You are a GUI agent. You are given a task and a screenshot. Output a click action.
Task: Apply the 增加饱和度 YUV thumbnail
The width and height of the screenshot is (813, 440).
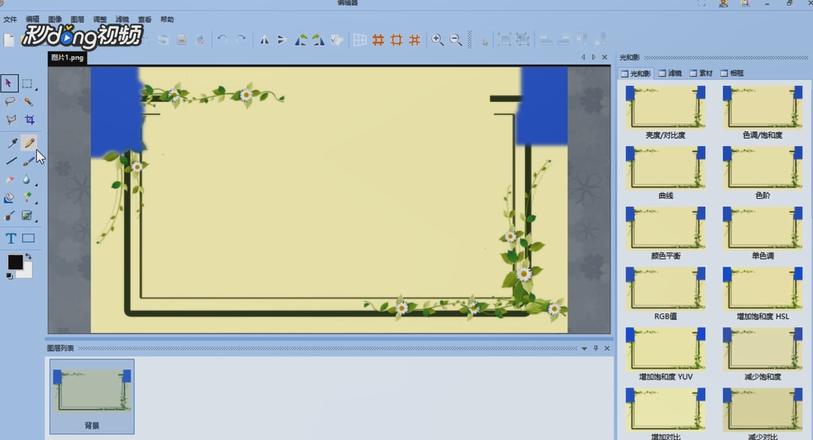tap(665, 349)
